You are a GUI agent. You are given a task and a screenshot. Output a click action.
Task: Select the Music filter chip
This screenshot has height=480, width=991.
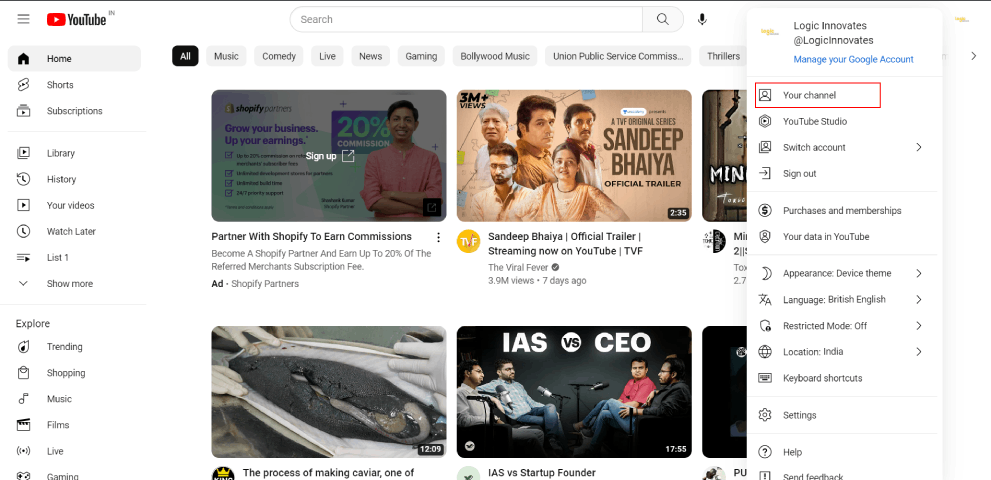pos(226,56)
